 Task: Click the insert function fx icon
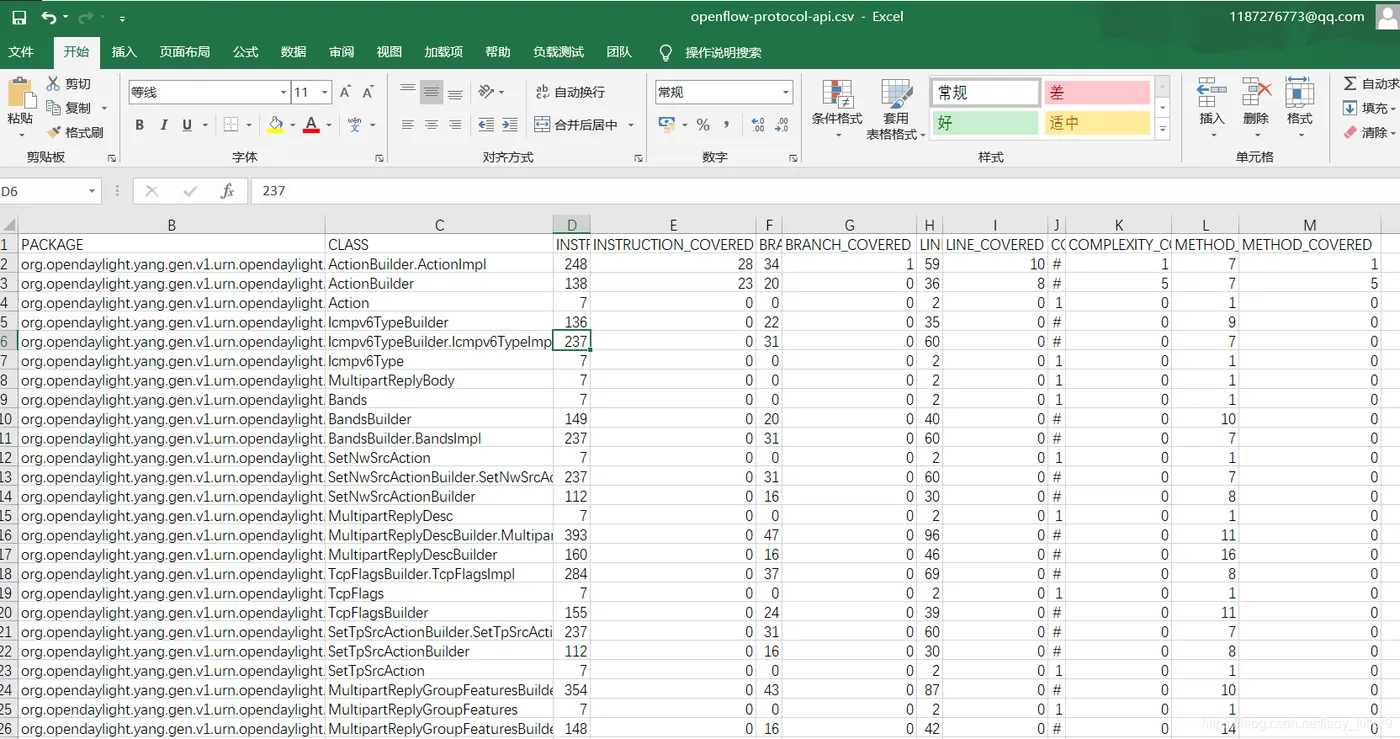click(227, 190)
